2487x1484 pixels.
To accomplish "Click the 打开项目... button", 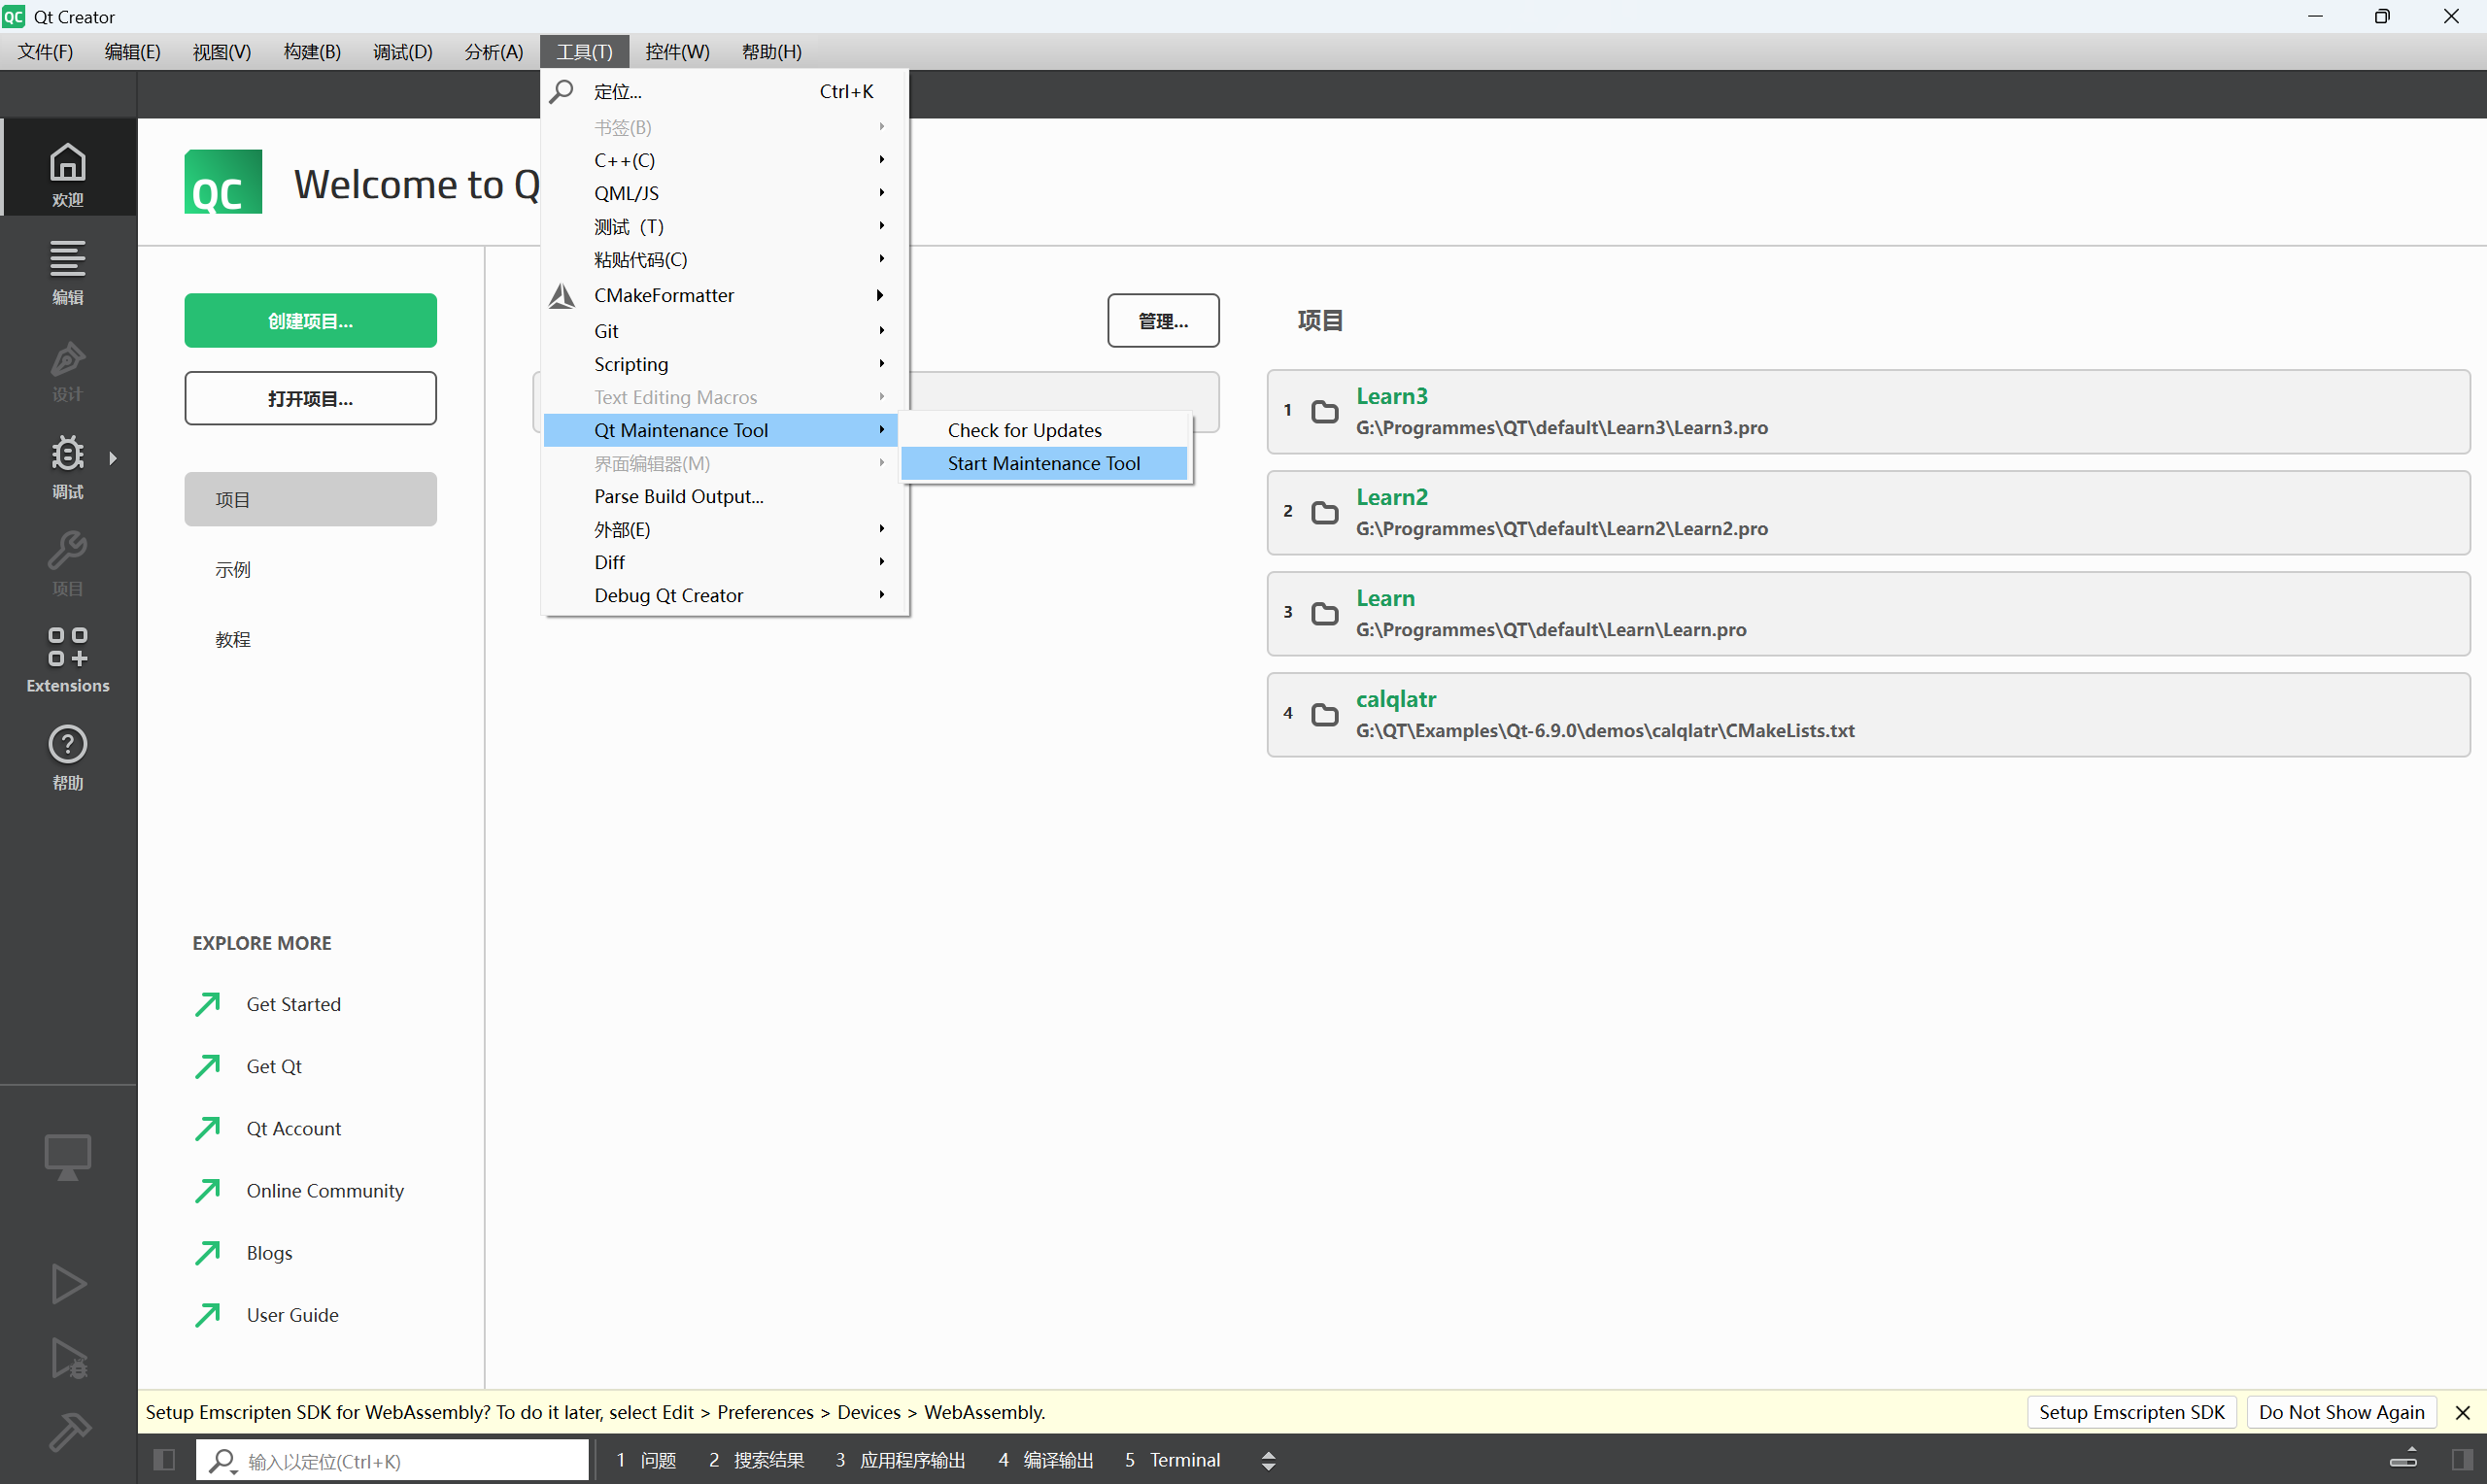I will (310, 398).
